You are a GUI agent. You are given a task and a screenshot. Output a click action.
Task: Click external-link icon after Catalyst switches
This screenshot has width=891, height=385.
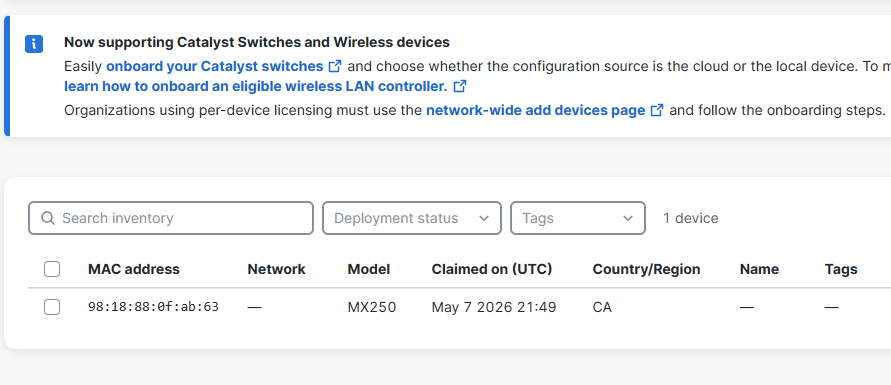tap(335, 66)
